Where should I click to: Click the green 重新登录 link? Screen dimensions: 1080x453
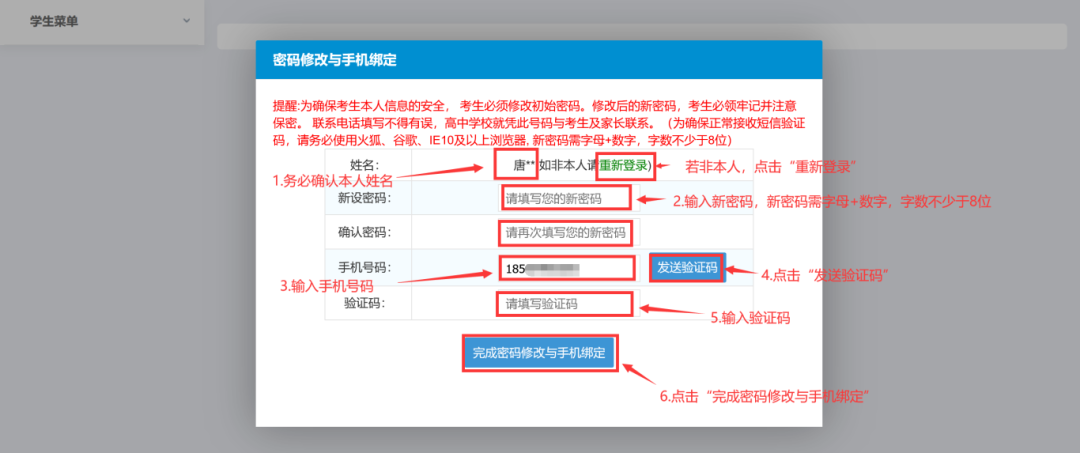pos(621,165)
